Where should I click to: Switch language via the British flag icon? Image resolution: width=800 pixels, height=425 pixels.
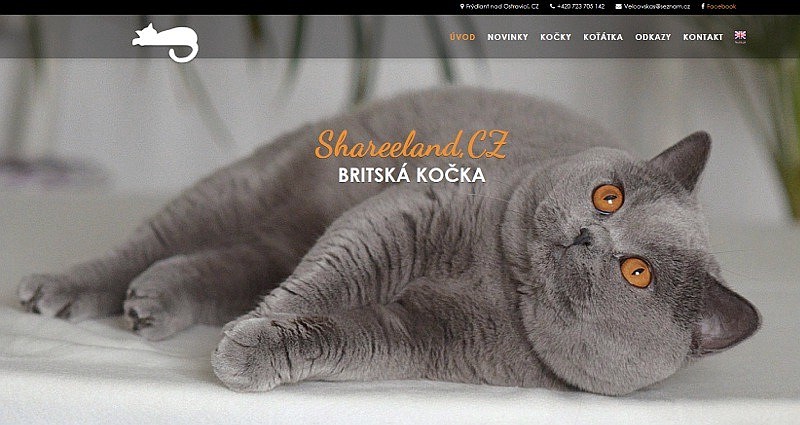click(740, 36)
